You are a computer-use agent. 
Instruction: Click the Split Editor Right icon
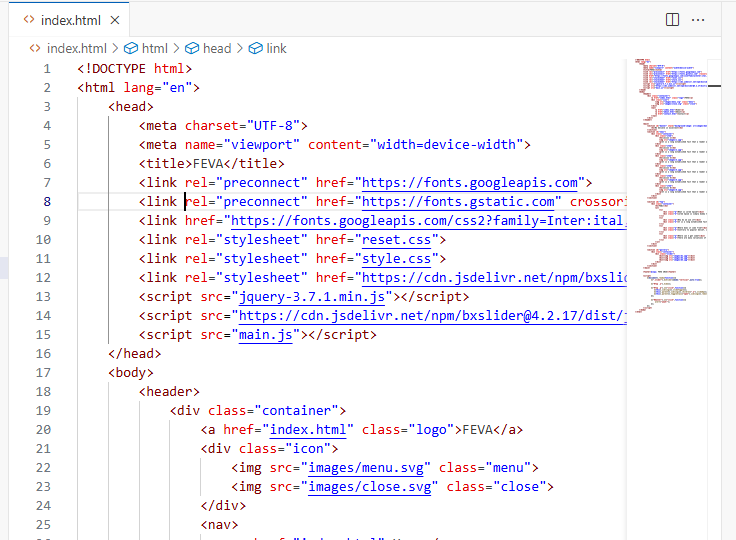point(673,20)
